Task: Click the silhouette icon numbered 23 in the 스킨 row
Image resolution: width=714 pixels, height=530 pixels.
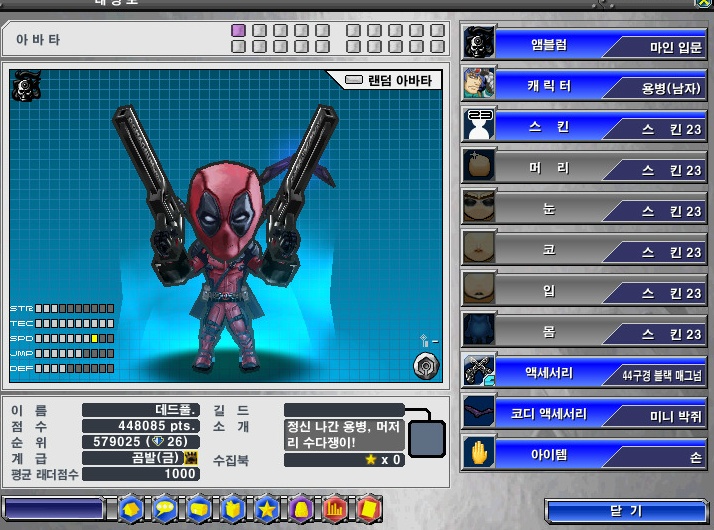Action: (479, 125)
